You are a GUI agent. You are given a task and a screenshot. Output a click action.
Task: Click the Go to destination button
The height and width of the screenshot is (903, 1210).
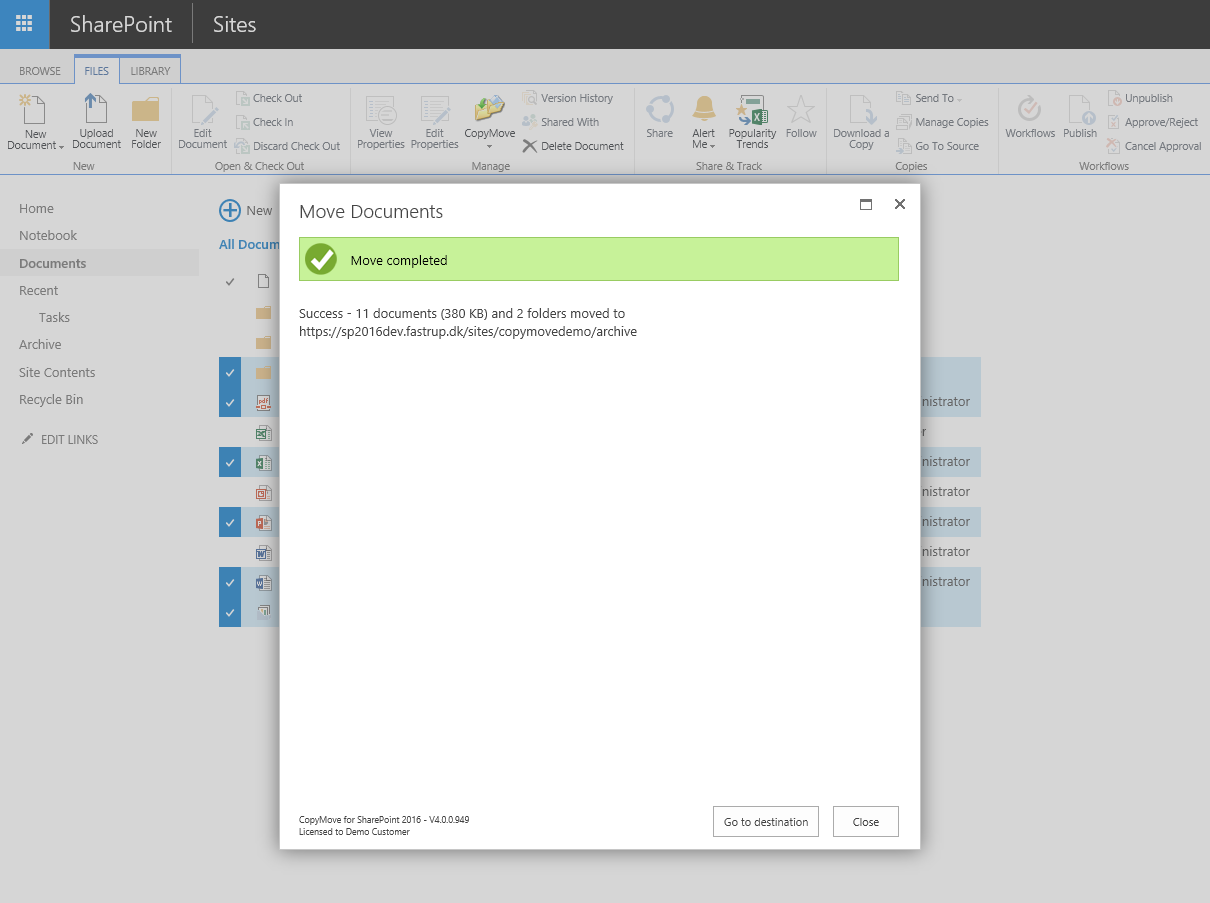coord(766,821)
